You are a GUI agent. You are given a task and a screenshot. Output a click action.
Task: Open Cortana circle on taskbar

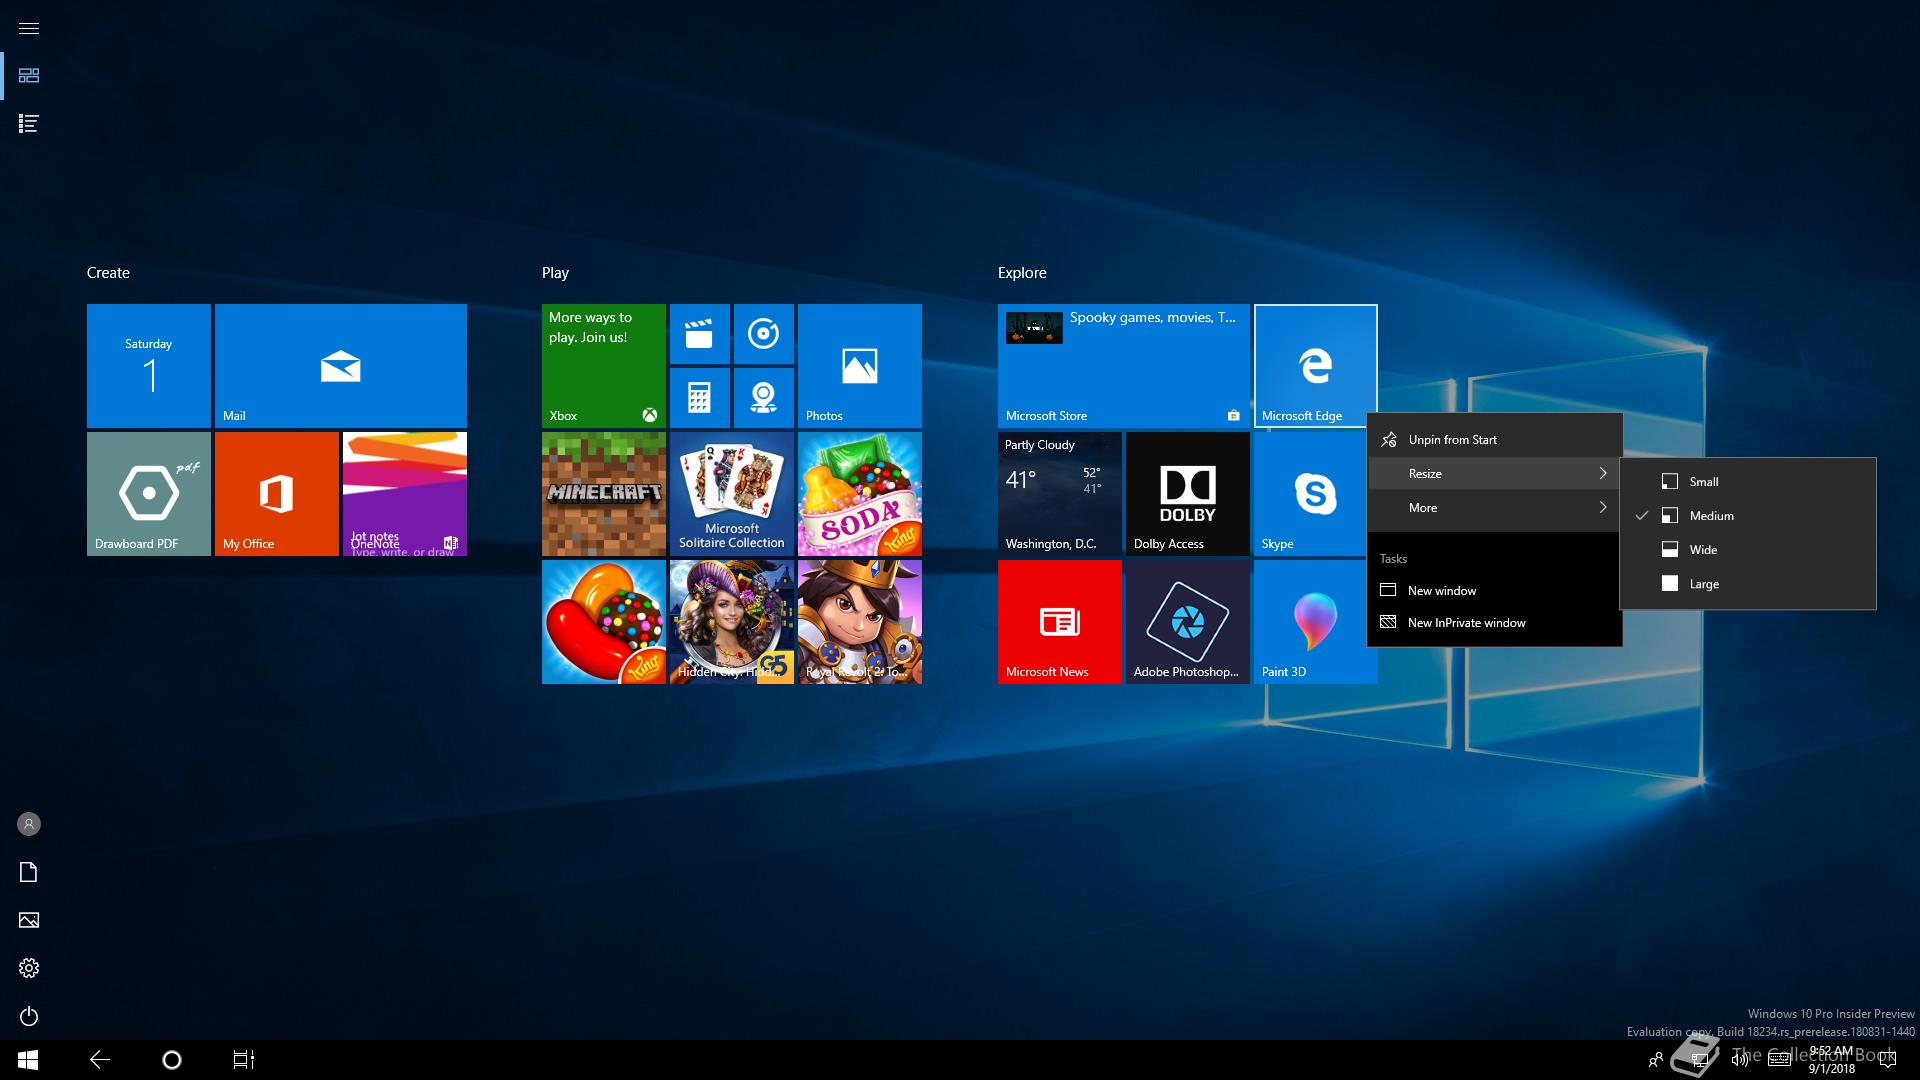172,1060
